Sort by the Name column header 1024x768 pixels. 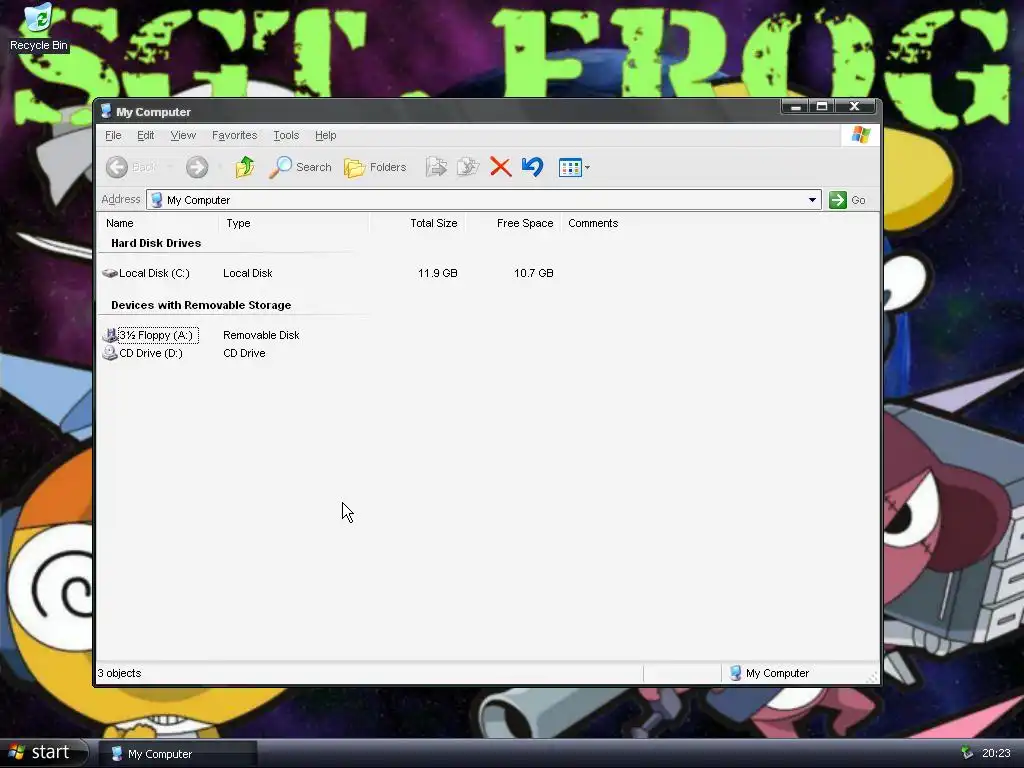157,223
